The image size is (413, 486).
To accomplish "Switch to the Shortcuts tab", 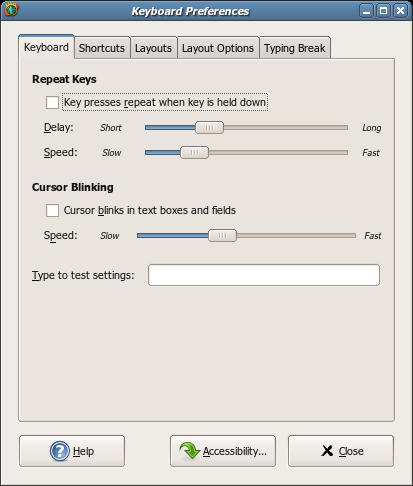I will (102, 48).
